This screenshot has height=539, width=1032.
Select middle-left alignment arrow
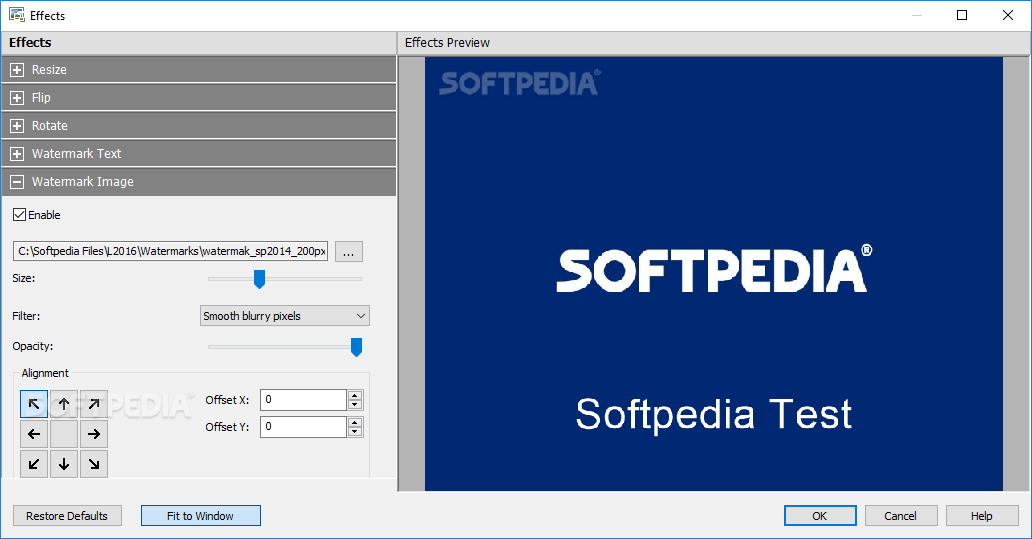[34, 434]
